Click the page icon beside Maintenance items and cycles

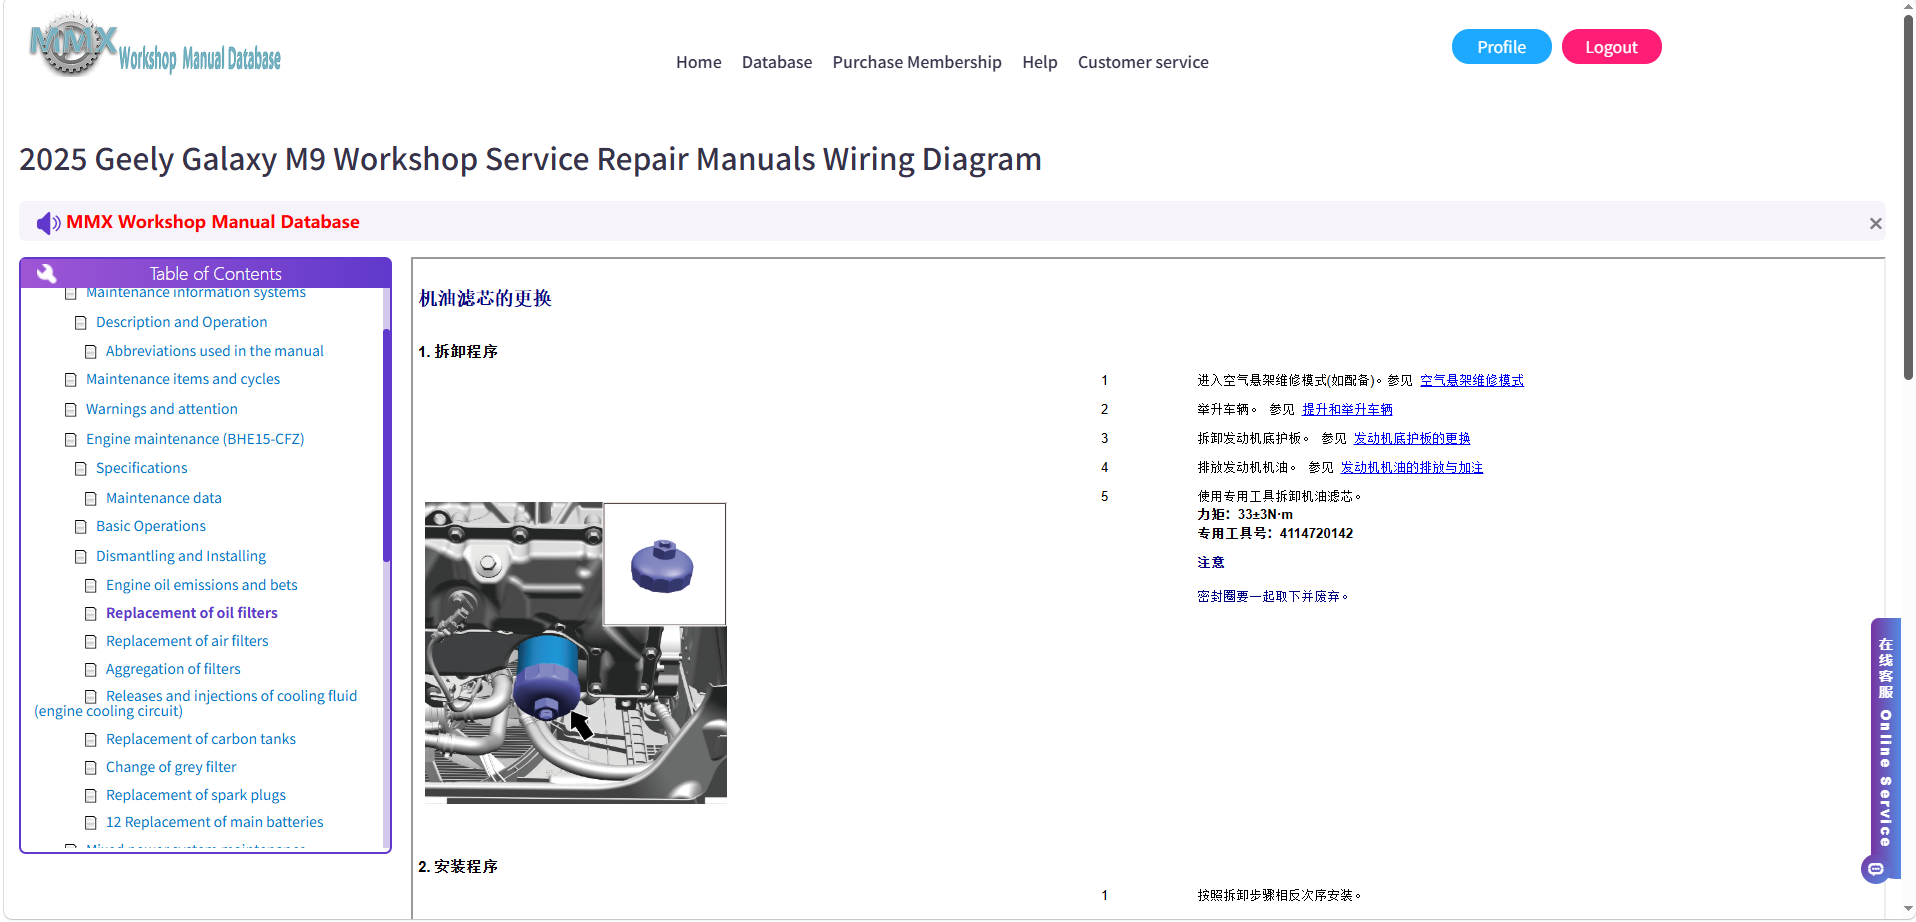[71, 380]
